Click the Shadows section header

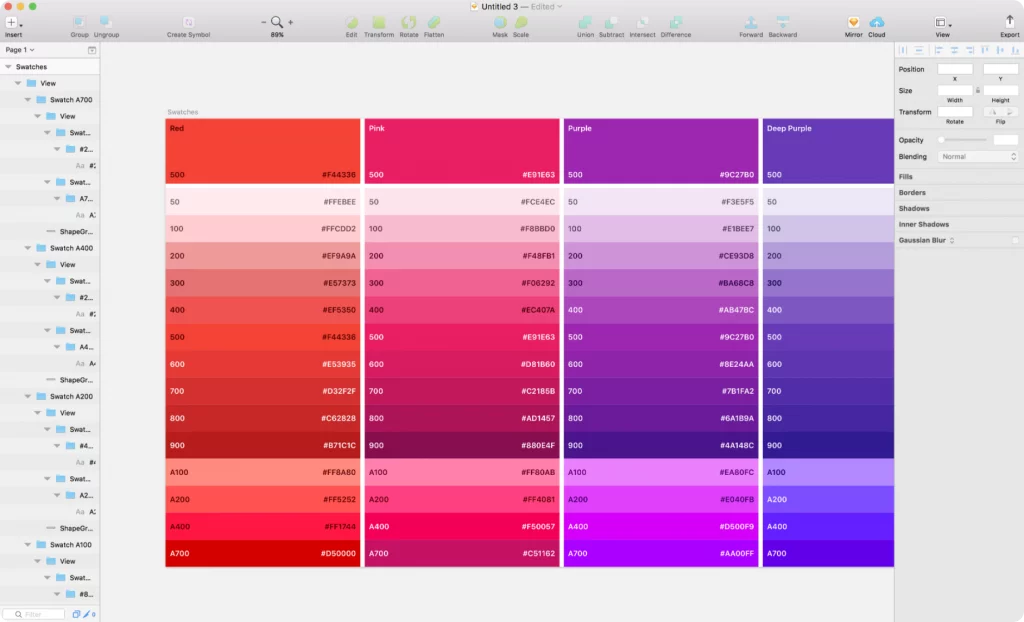914,208
